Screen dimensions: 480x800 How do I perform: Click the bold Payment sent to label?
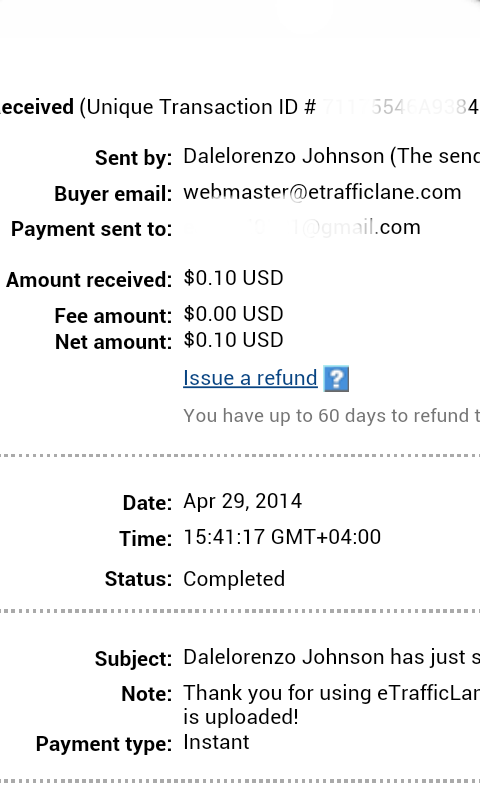[92, 229]
